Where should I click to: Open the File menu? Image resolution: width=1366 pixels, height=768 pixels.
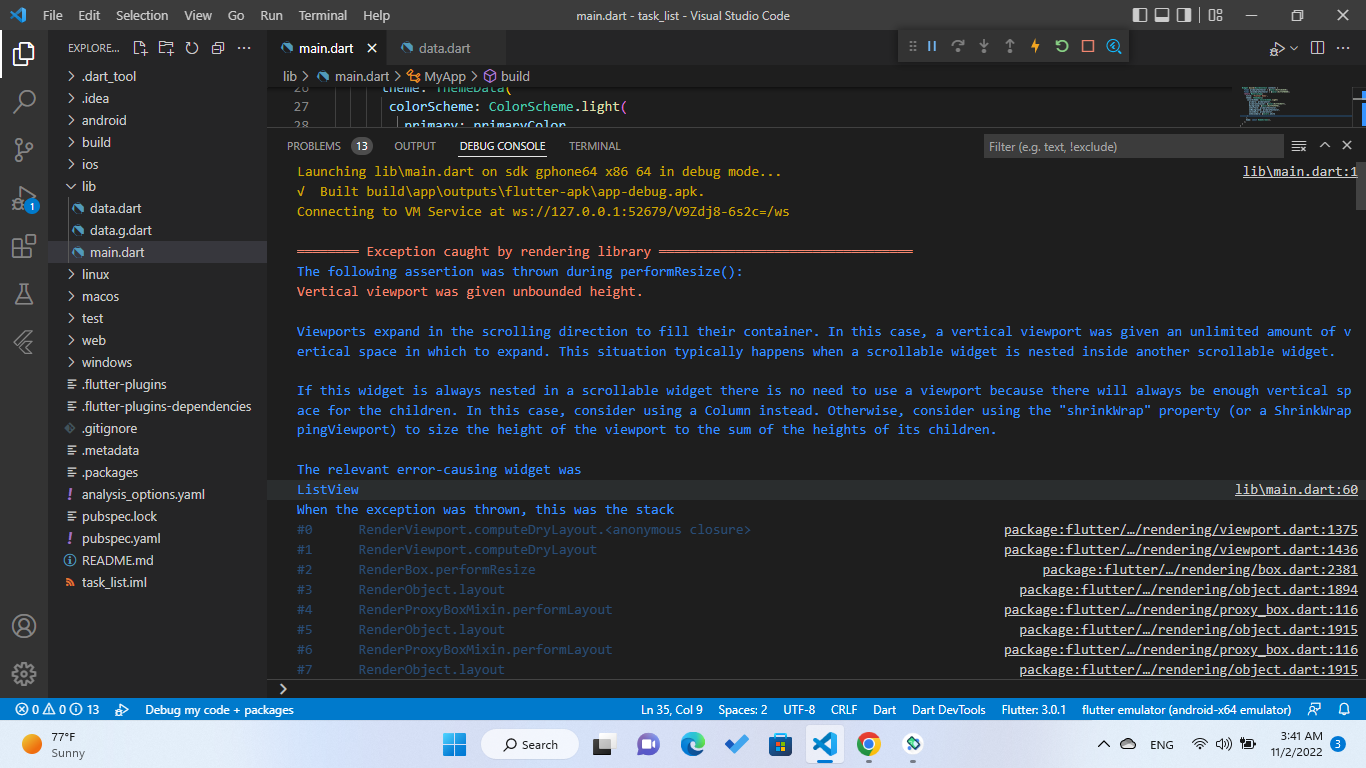(x=53, y=15)
